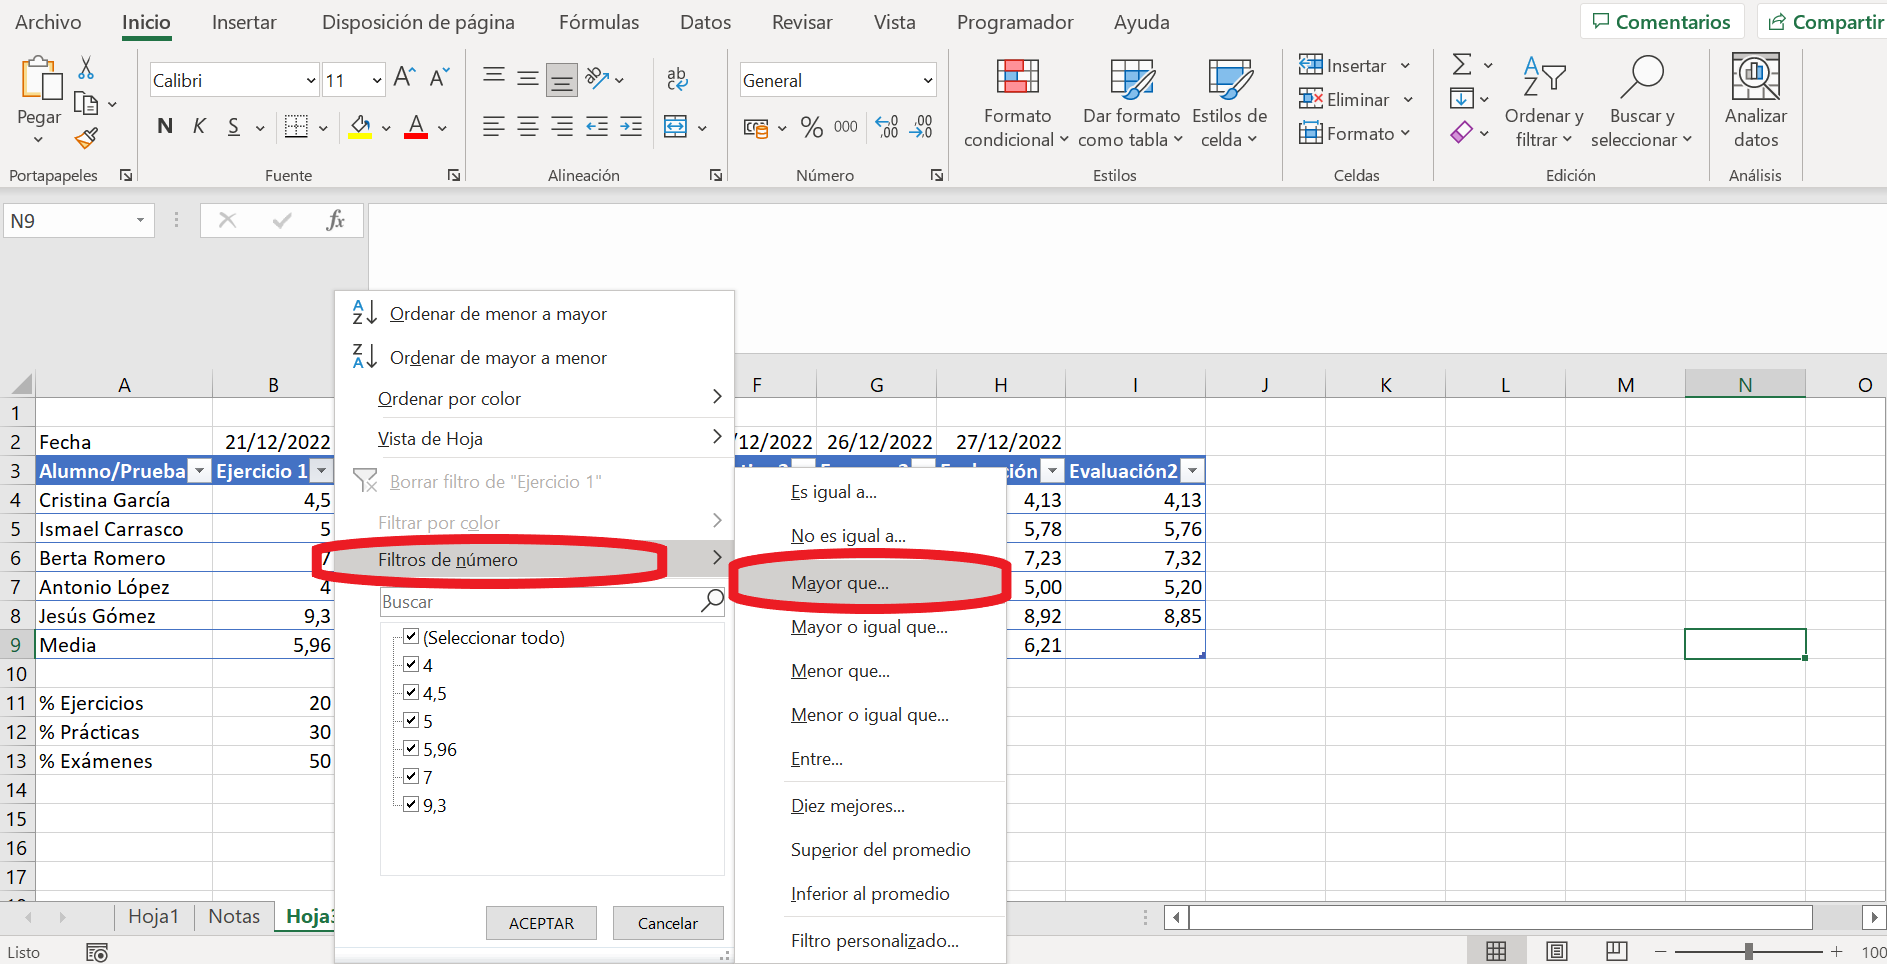Open Buscar y seleccionar magnifier tool
Image resolution: width=1887 pixels, height=964 pixels.
point(1641,103)
